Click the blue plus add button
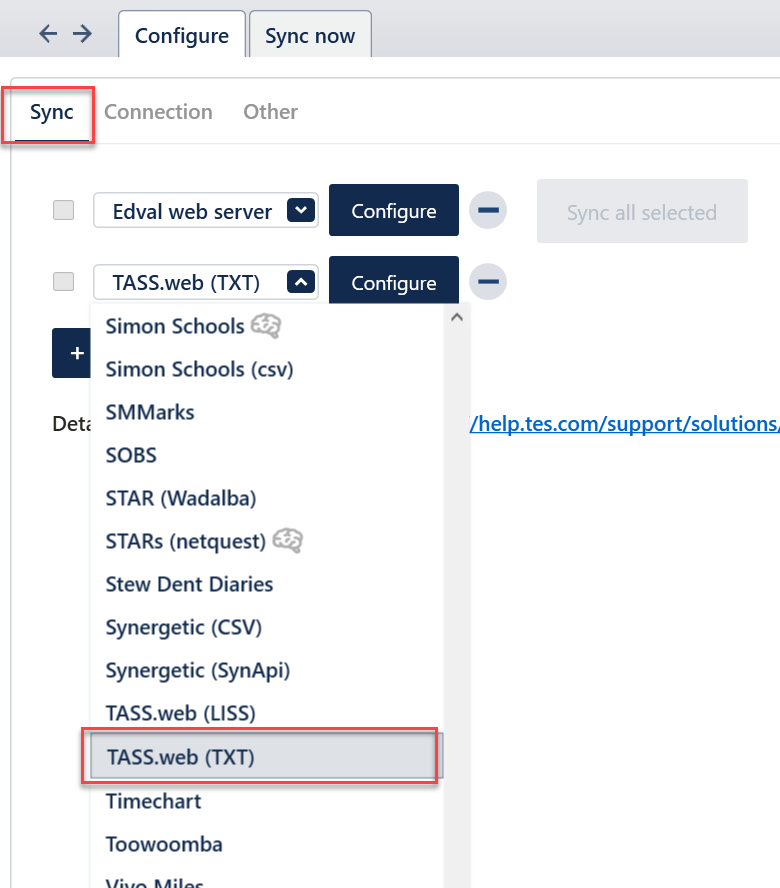 click(x=72, y=354)
